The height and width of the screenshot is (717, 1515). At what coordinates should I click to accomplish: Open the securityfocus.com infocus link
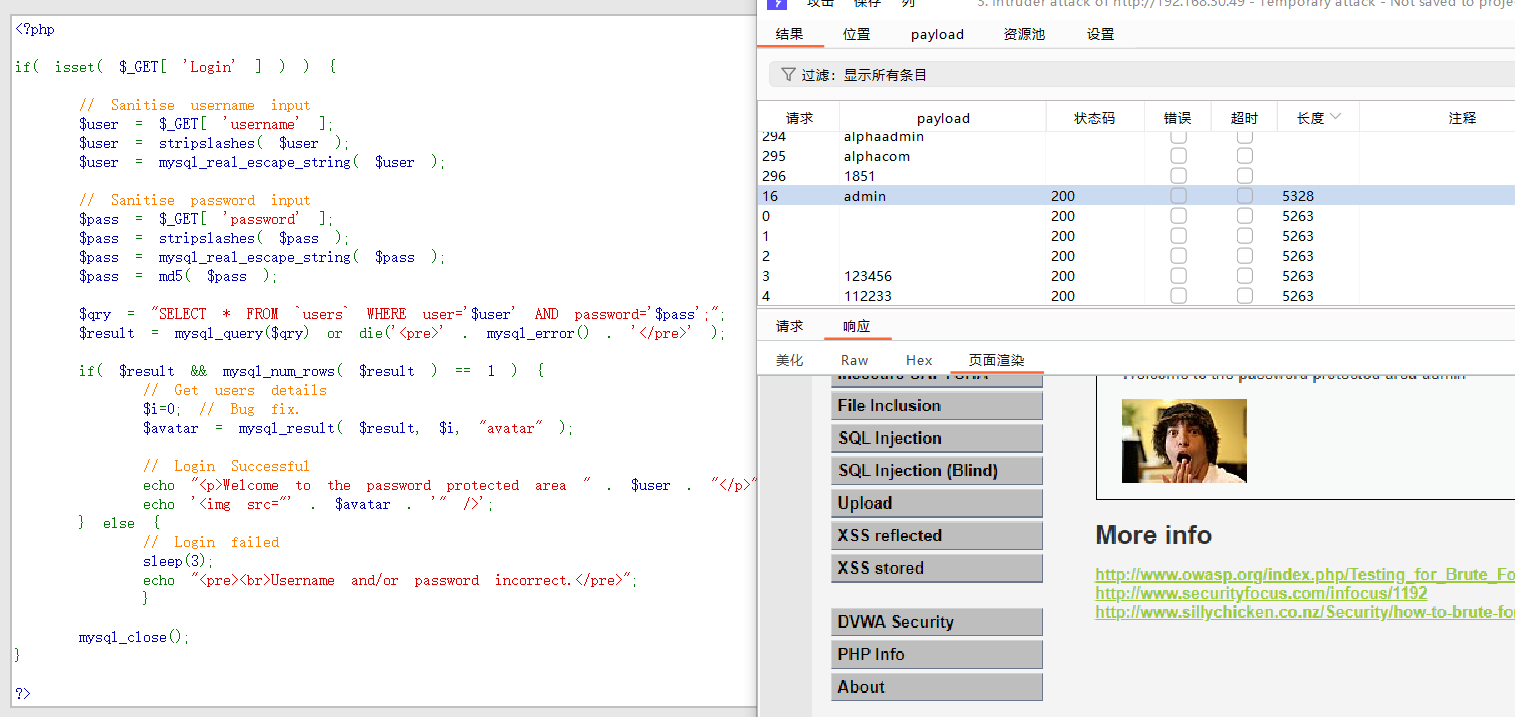click(x=1261, y=594)
